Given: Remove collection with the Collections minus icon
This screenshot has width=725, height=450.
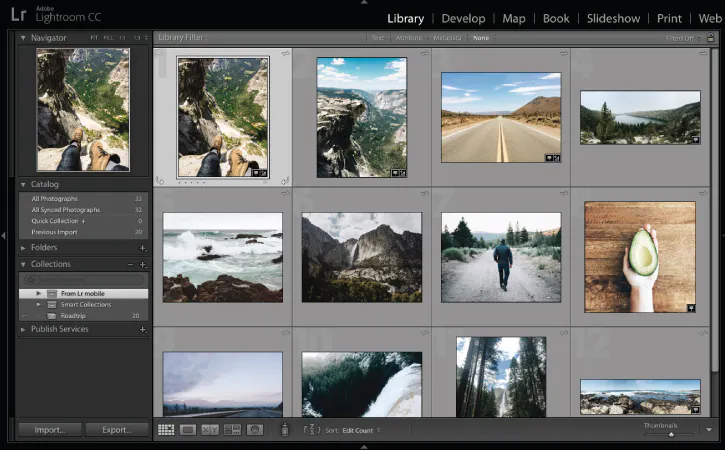Looking at the screenshot, I should (x=130, y=265).
